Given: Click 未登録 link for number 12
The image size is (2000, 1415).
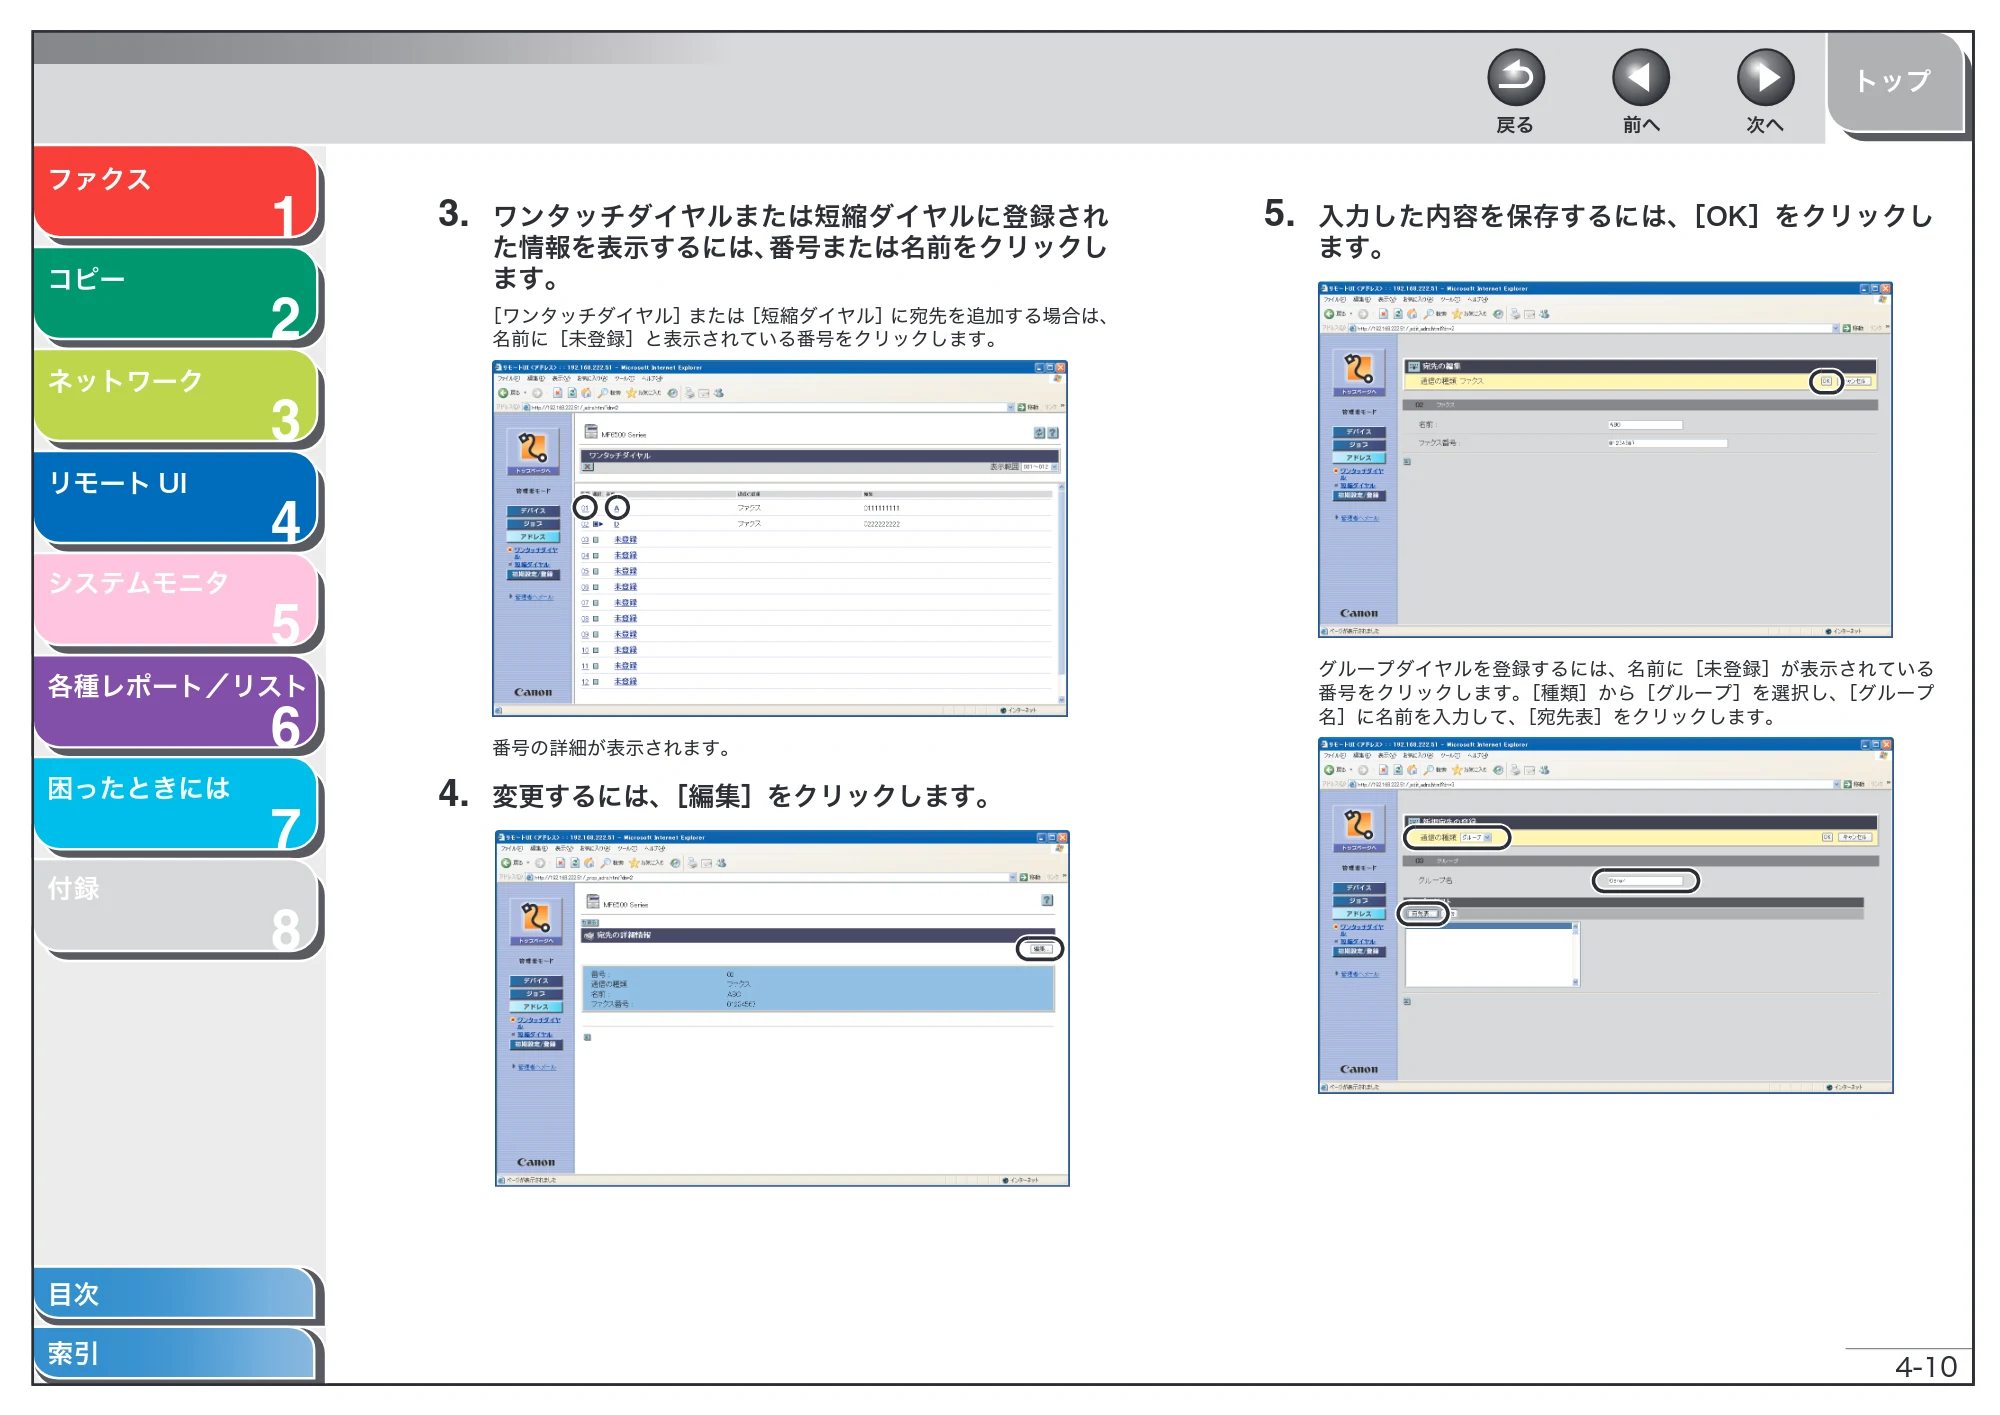Looking at the screenshot, I should 625,682.
